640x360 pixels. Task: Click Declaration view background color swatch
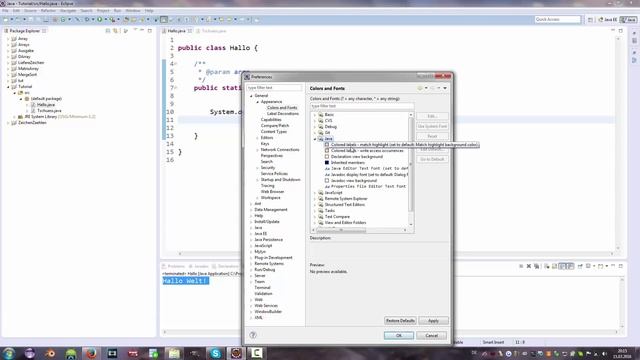327,156
